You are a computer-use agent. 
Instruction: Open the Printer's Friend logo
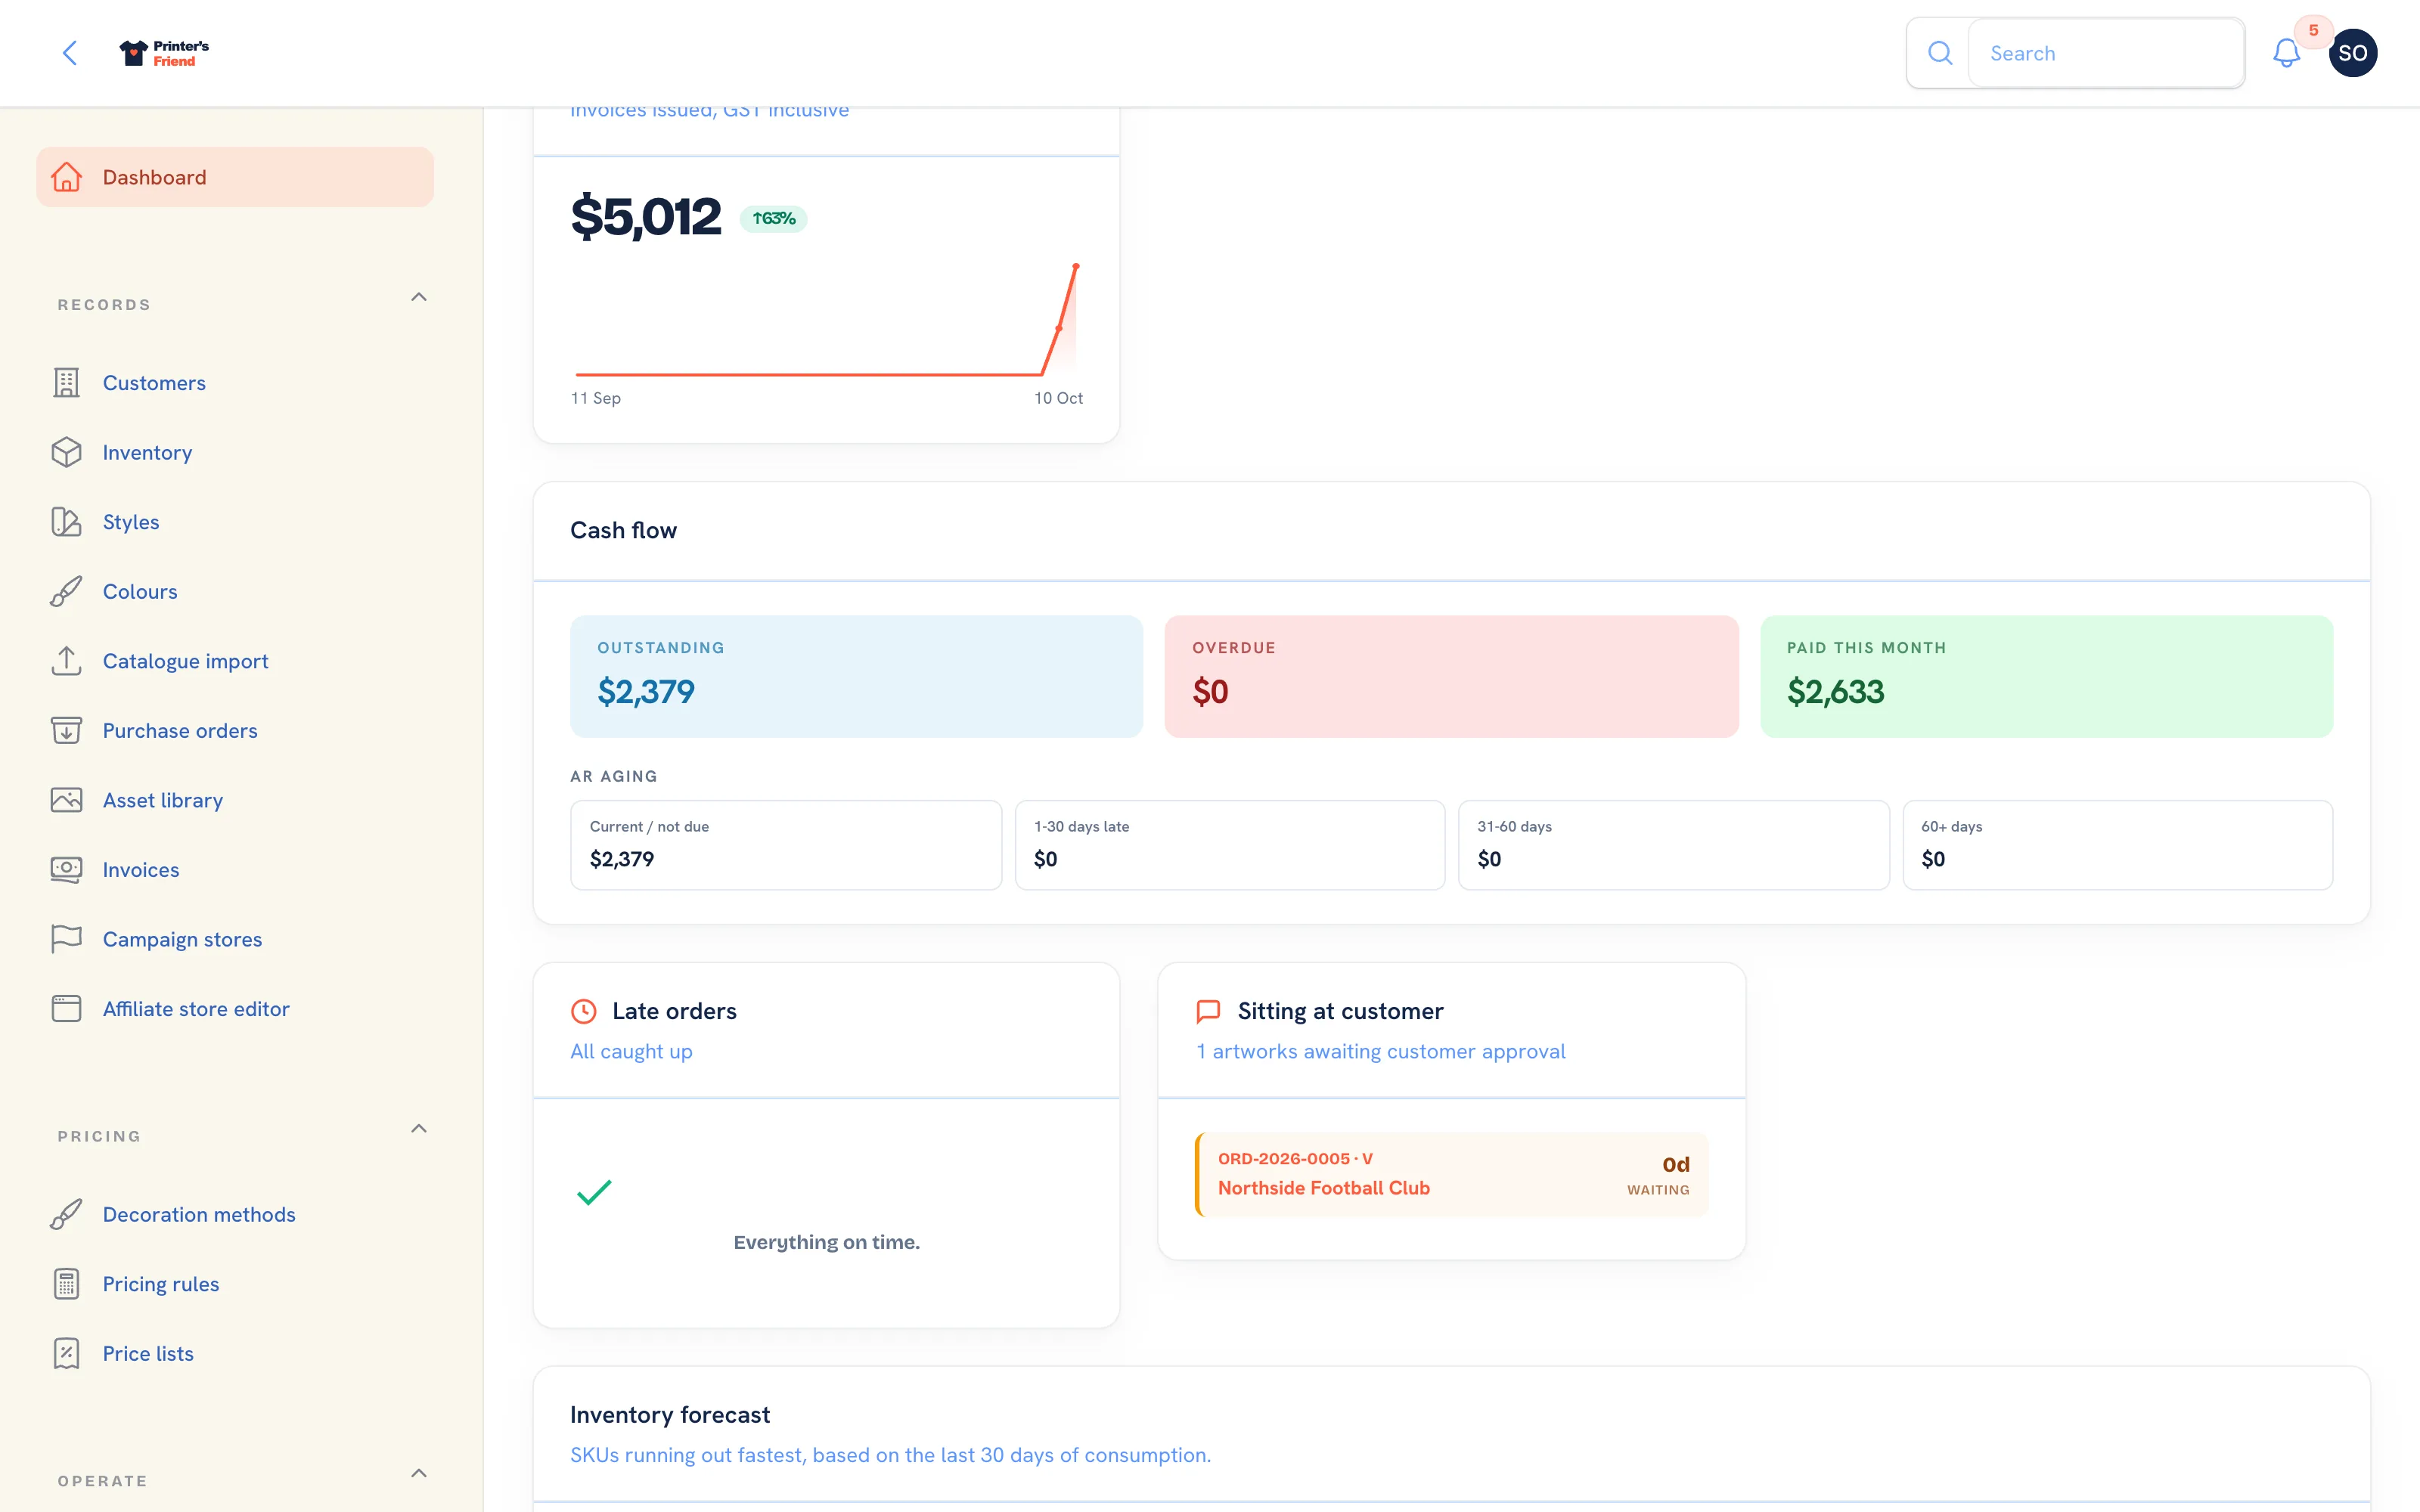[x=164, y=53]
